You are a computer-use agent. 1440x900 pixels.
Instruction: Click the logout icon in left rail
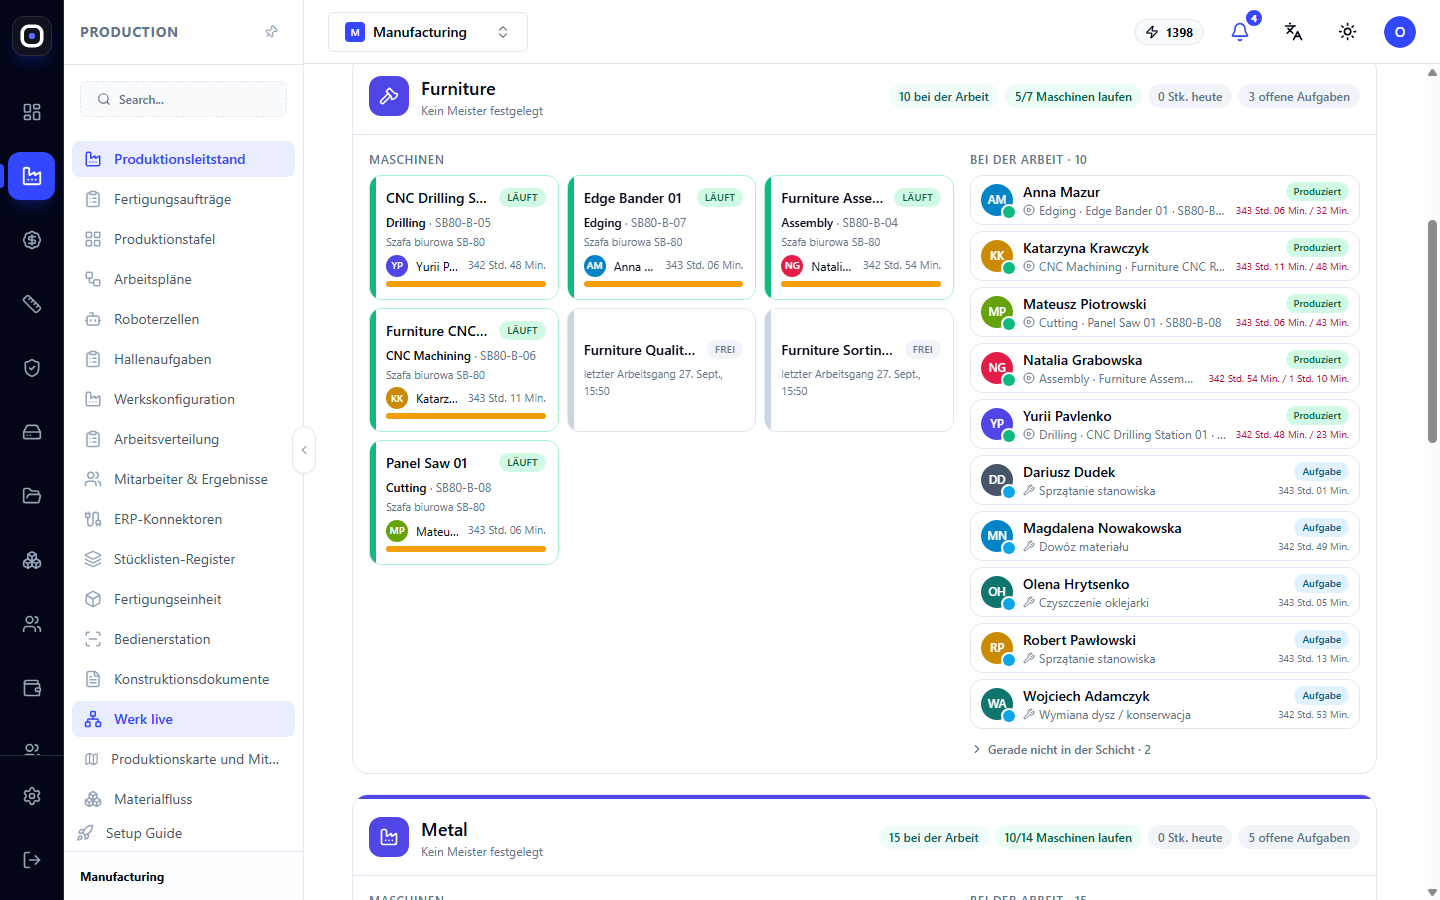[x=32, y=860]
